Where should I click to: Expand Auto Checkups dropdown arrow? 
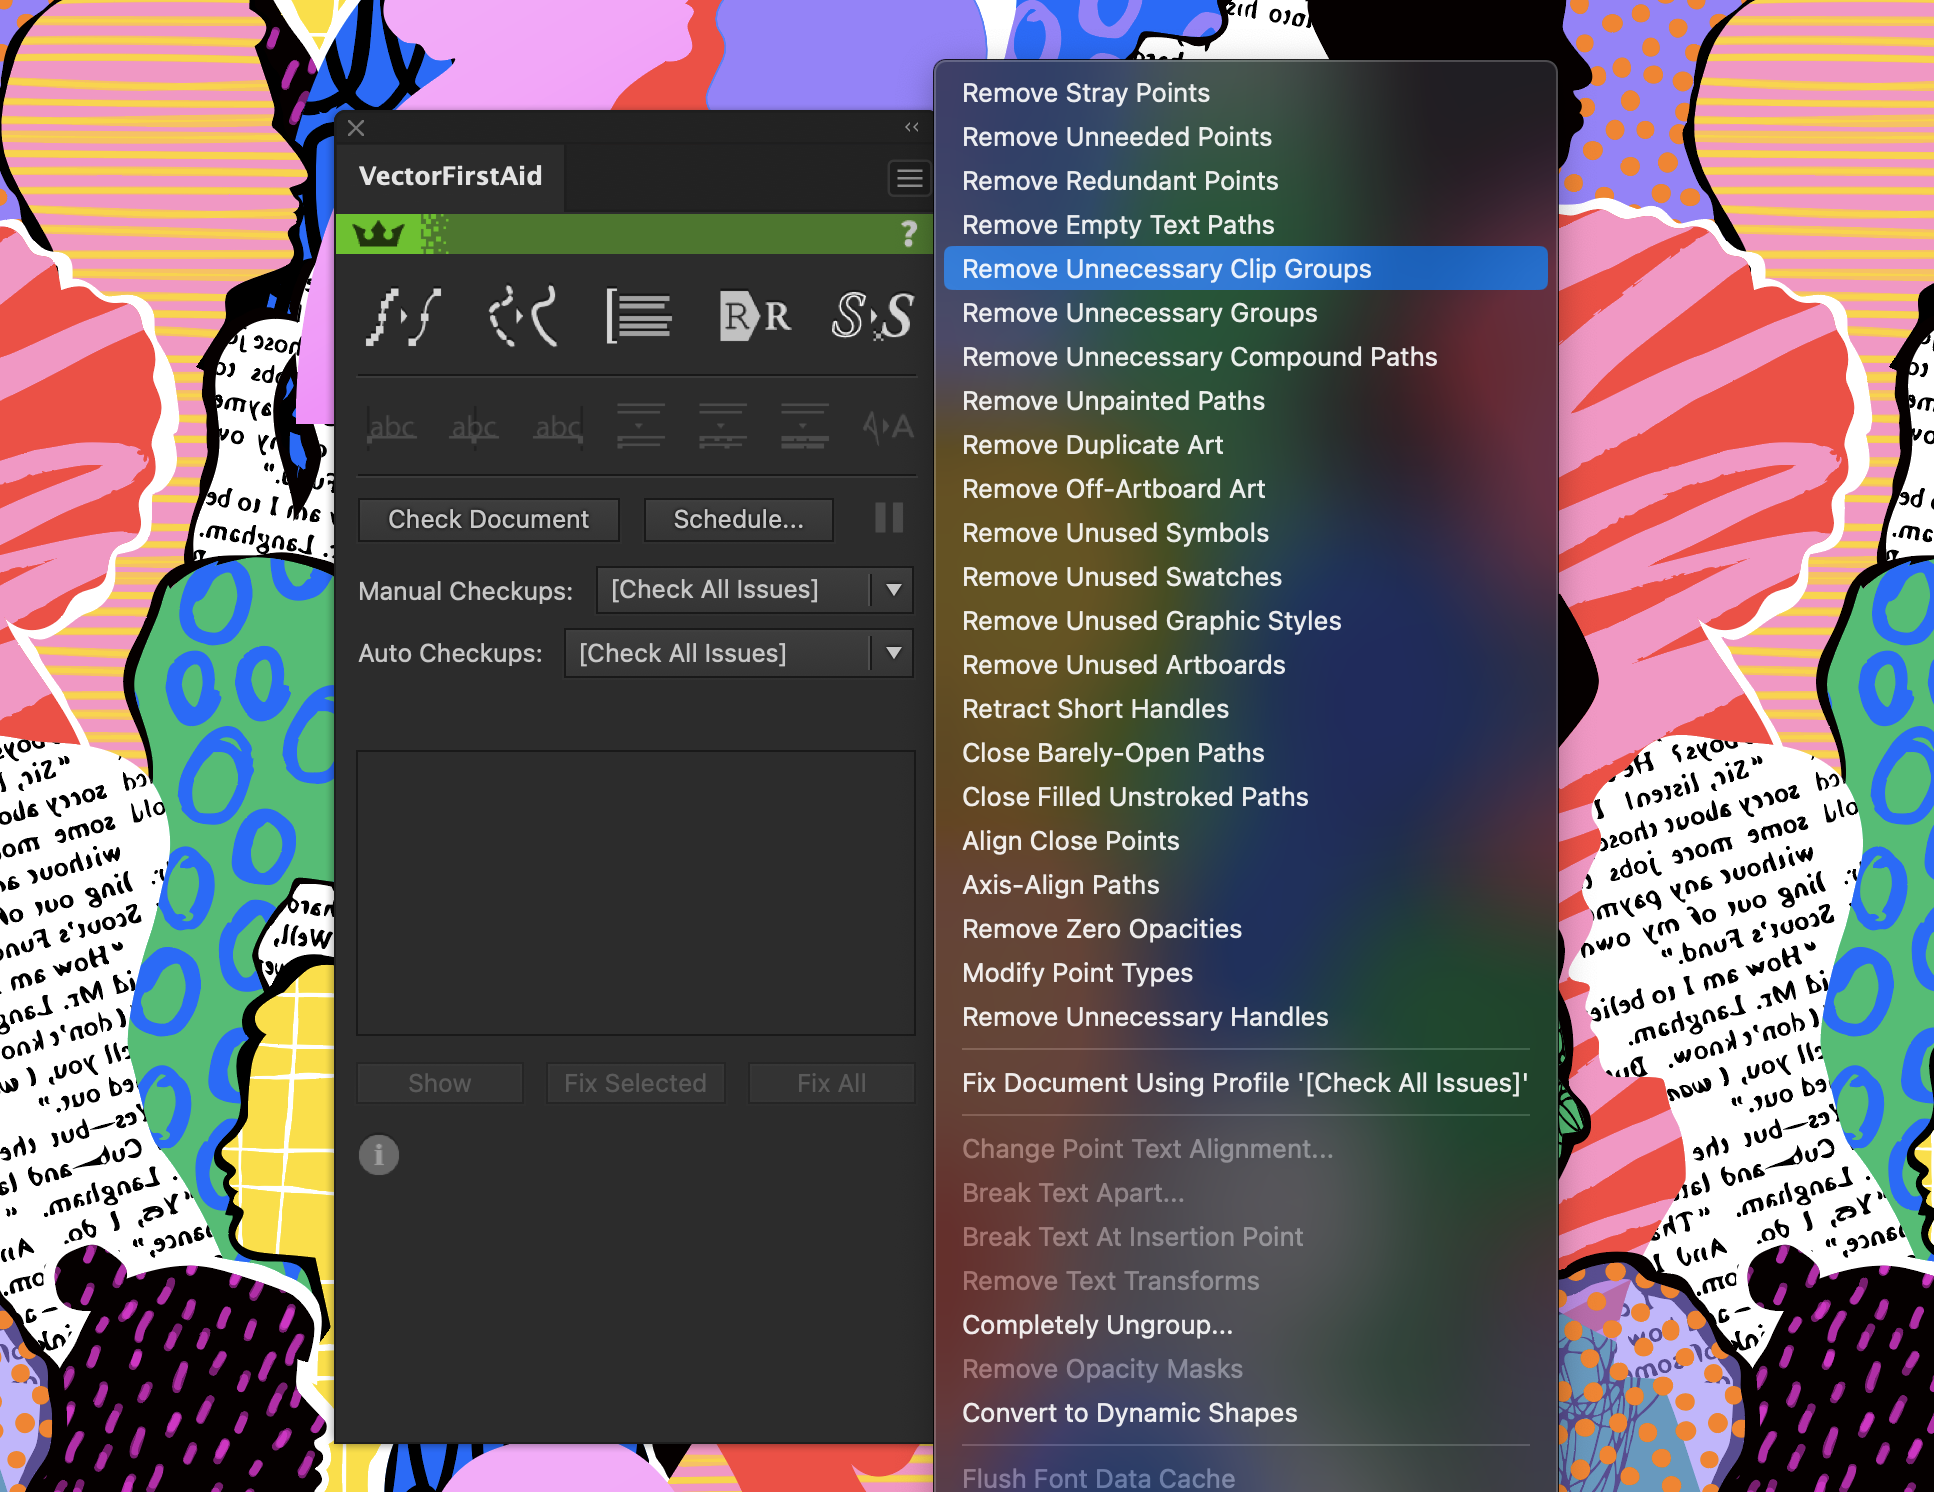[x=894, y=653]
